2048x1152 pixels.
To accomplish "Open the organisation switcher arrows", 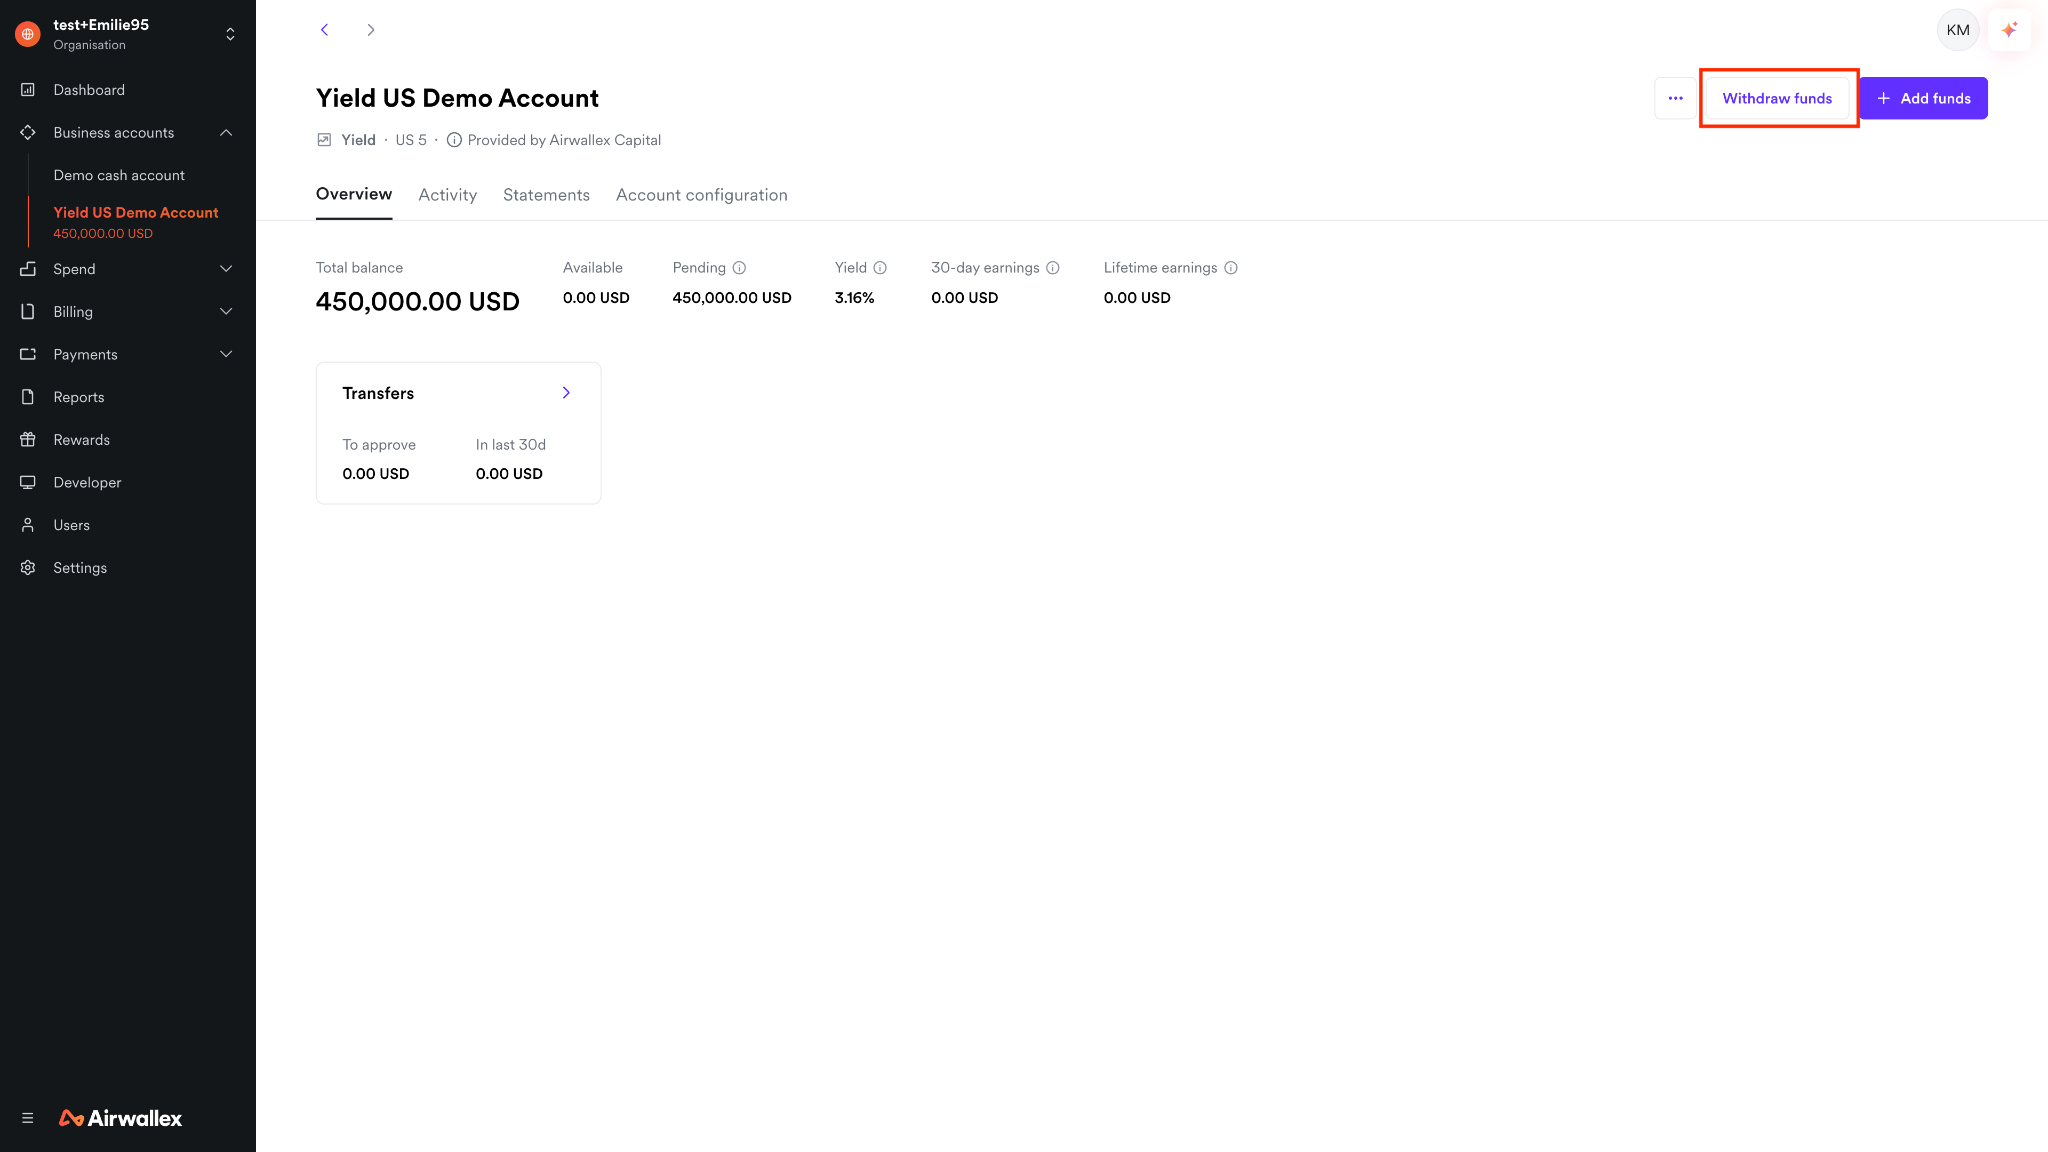I will [x=230, y=34].
